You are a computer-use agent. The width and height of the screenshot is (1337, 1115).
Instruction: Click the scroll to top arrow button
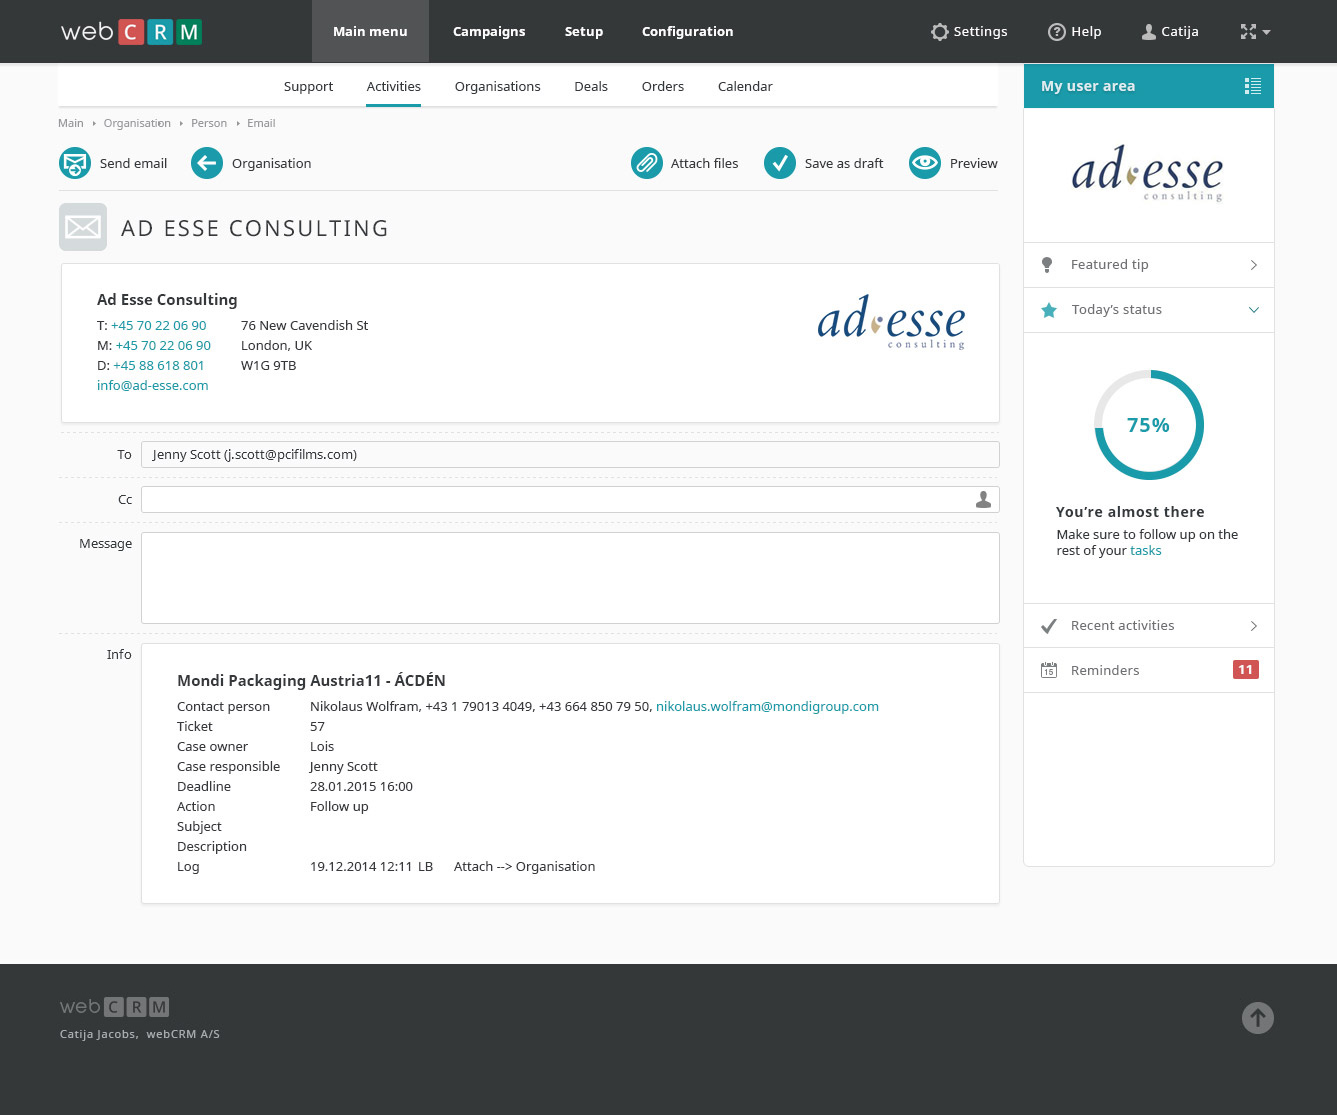point(1258,1018)
